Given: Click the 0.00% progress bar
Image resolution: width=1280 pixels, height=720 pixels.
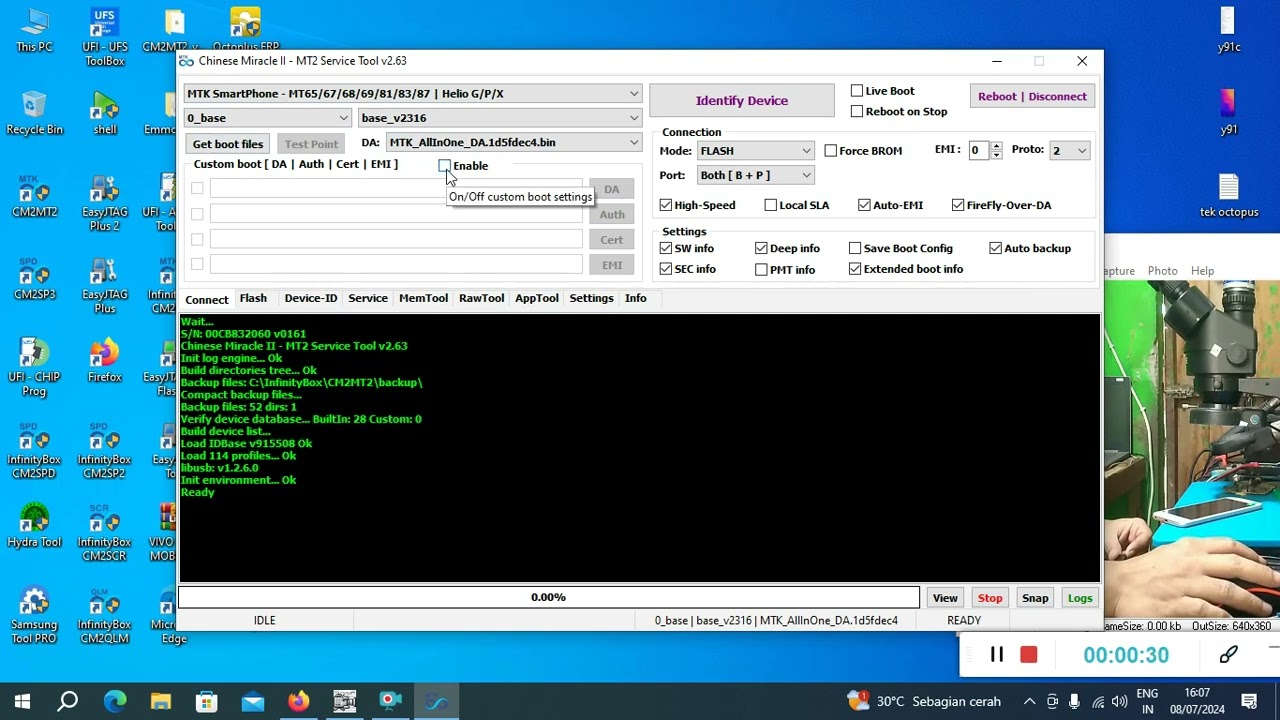Looking at the screenshot, I should pos(548,598).
